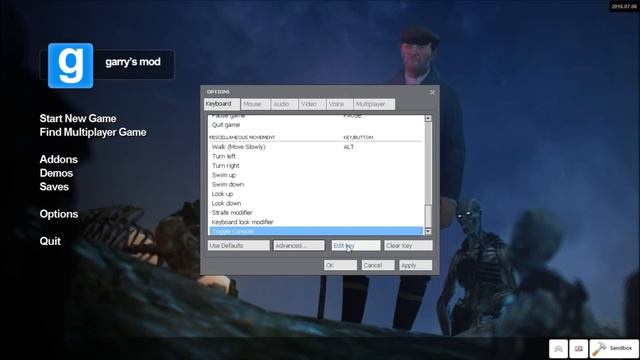Open the language flag selector button
The width and height of the screenshot is (640, 360).
coord(578,349)
